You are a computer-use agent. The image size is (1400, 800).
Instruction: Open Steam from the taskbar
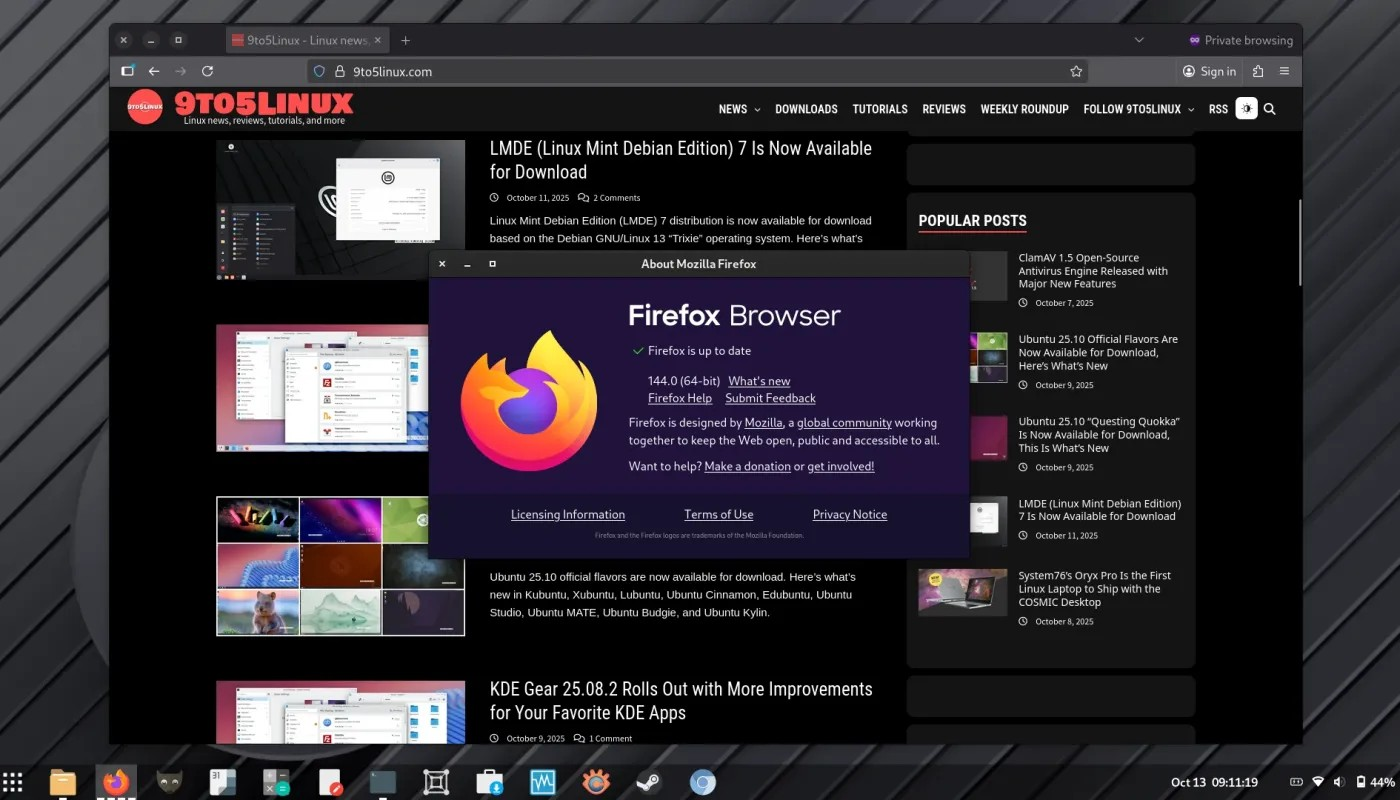(650, 782)
